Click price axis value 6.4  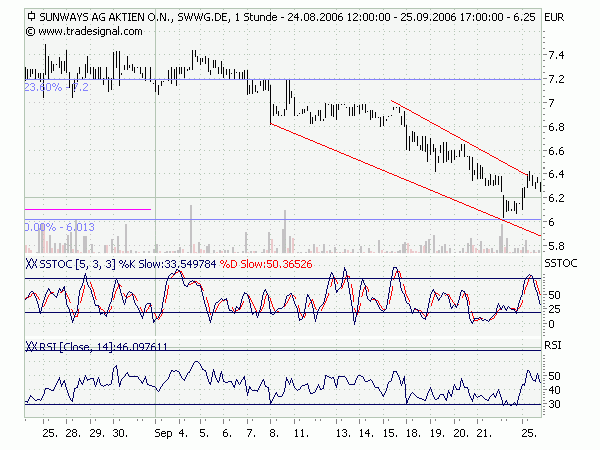pyautogui.click(x=556, y=174)
